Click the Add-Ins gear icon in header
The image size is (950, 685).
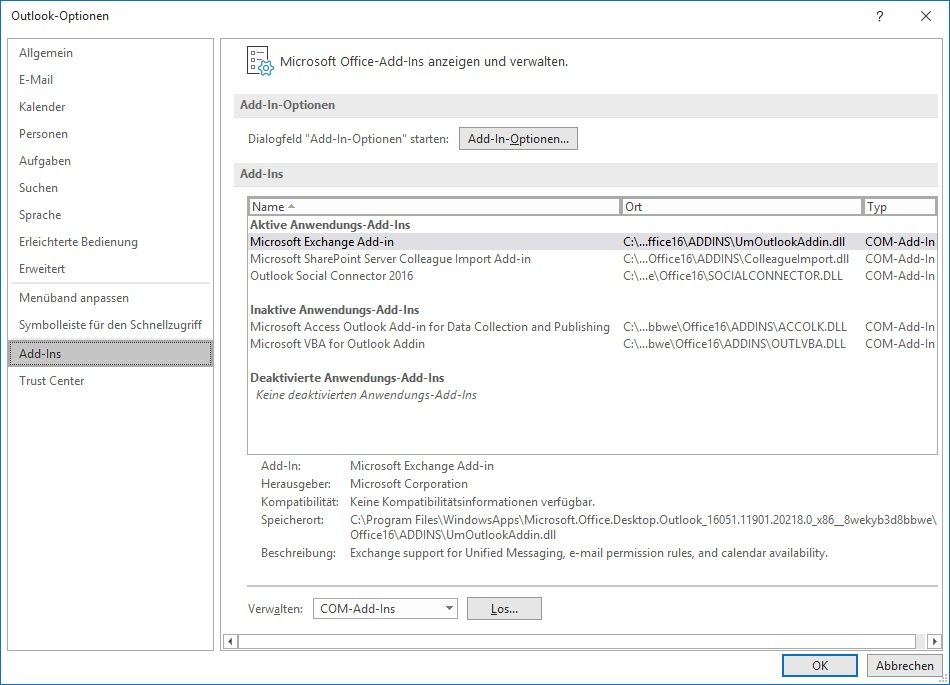click(260, 61)
